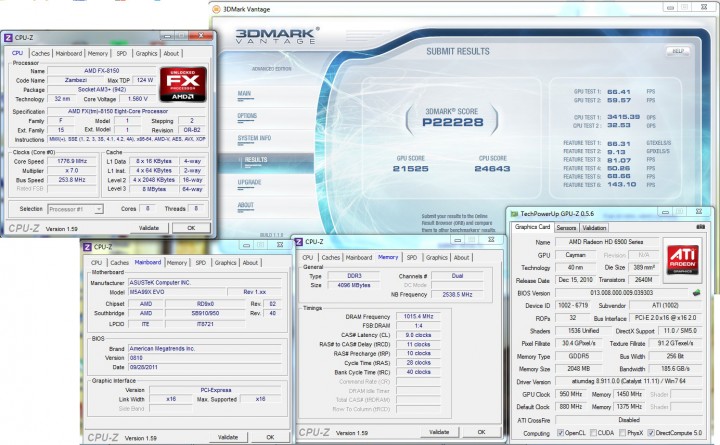
Task: Open the Validation tab in GPU-Z
Action: (x=594, y=228)
